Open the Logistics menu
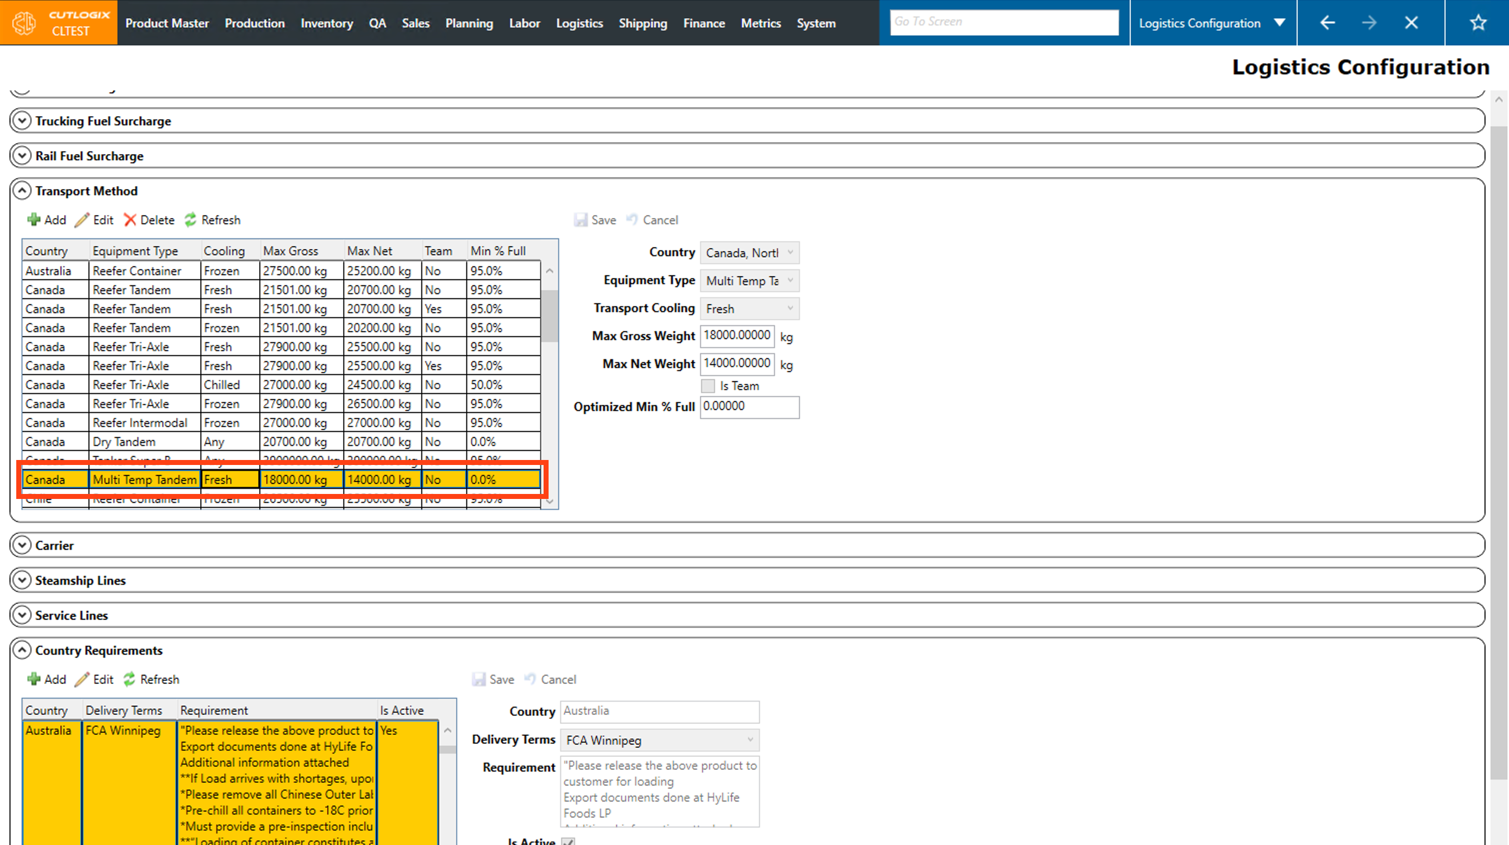 (579, 23)
